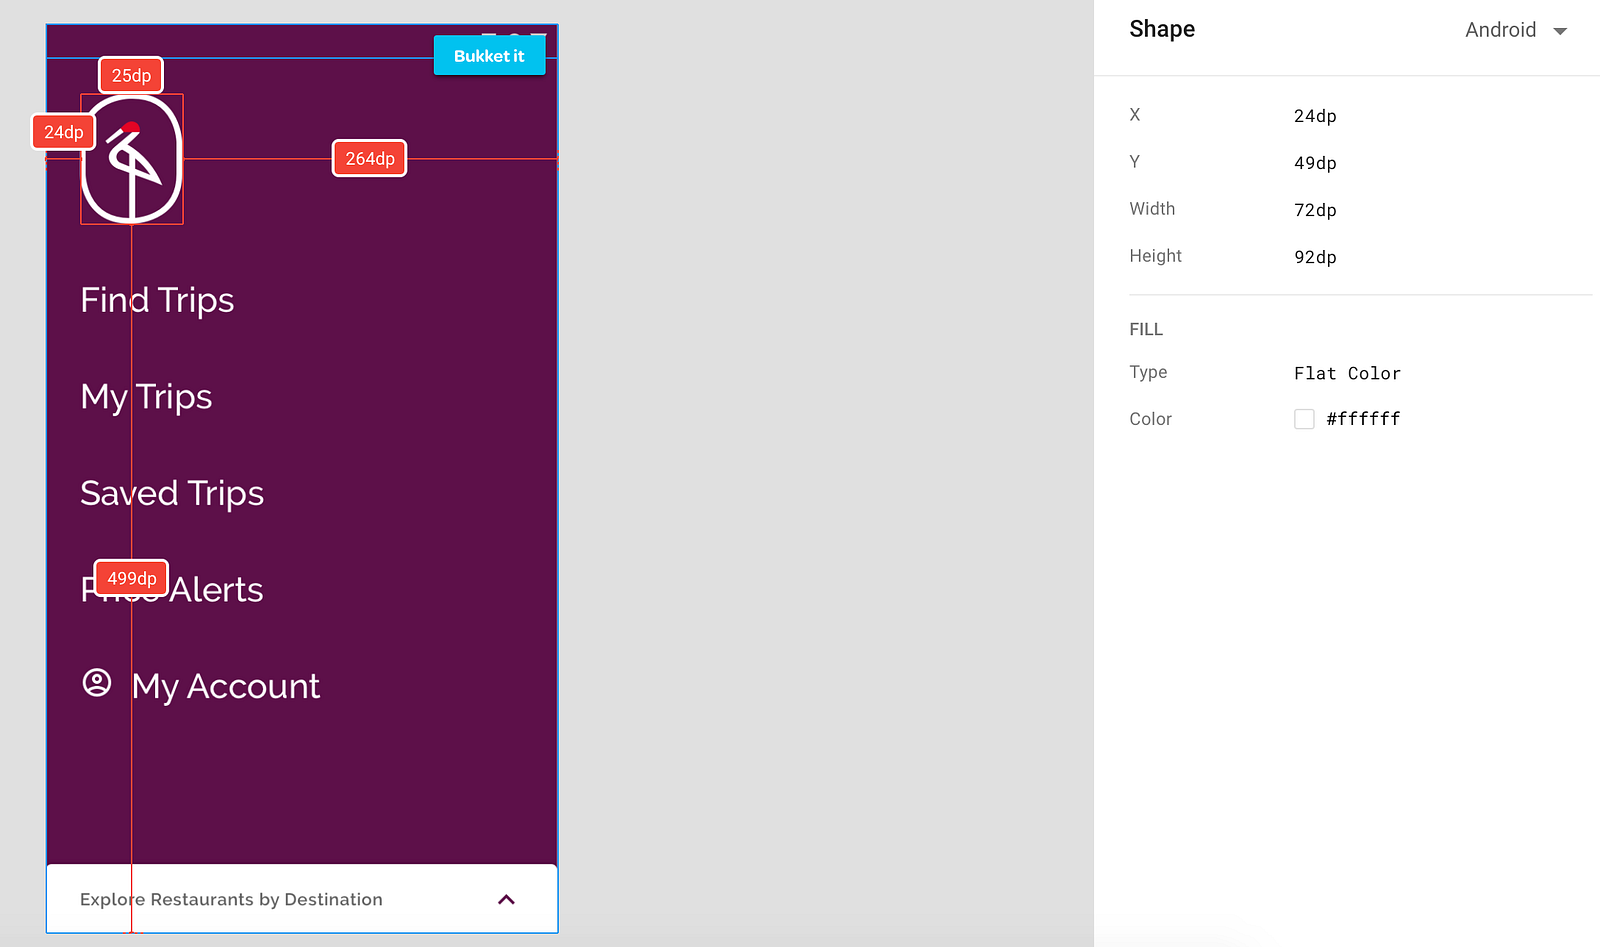The image size is (1600, 947).
Task: Select the X value 24dp
Action: pos(1315,116)
